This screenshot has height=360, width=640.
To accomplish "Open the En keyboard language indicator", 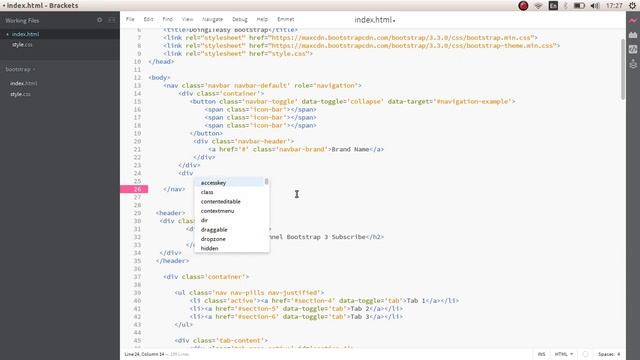I will (x=553, y=6).
